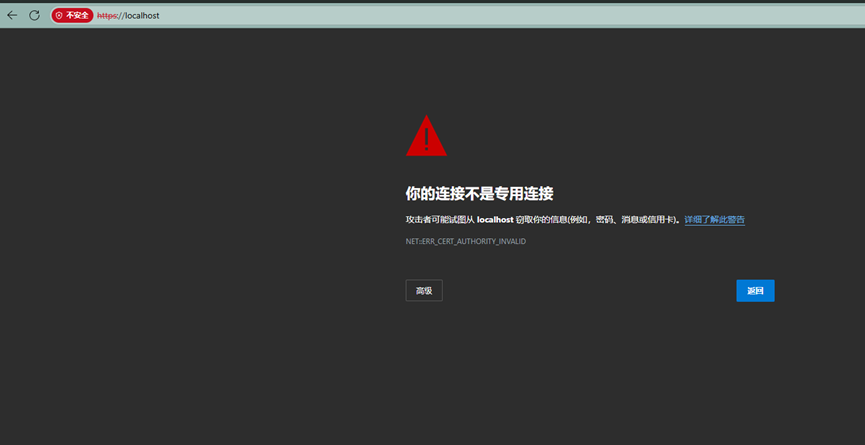Screen dimensions: 865x445
Task: Click the blue 返回 button
Action: click(x=755, y=291)
